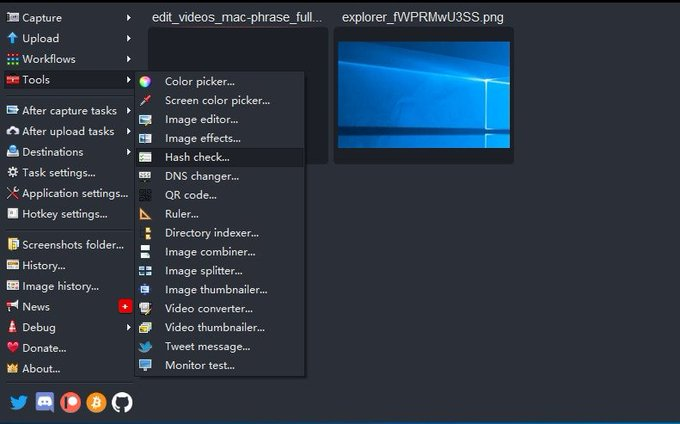Expand the Debug submenu arrow
Screen dimensions: 680x424
pyautogui.click(x=128, y=327)
